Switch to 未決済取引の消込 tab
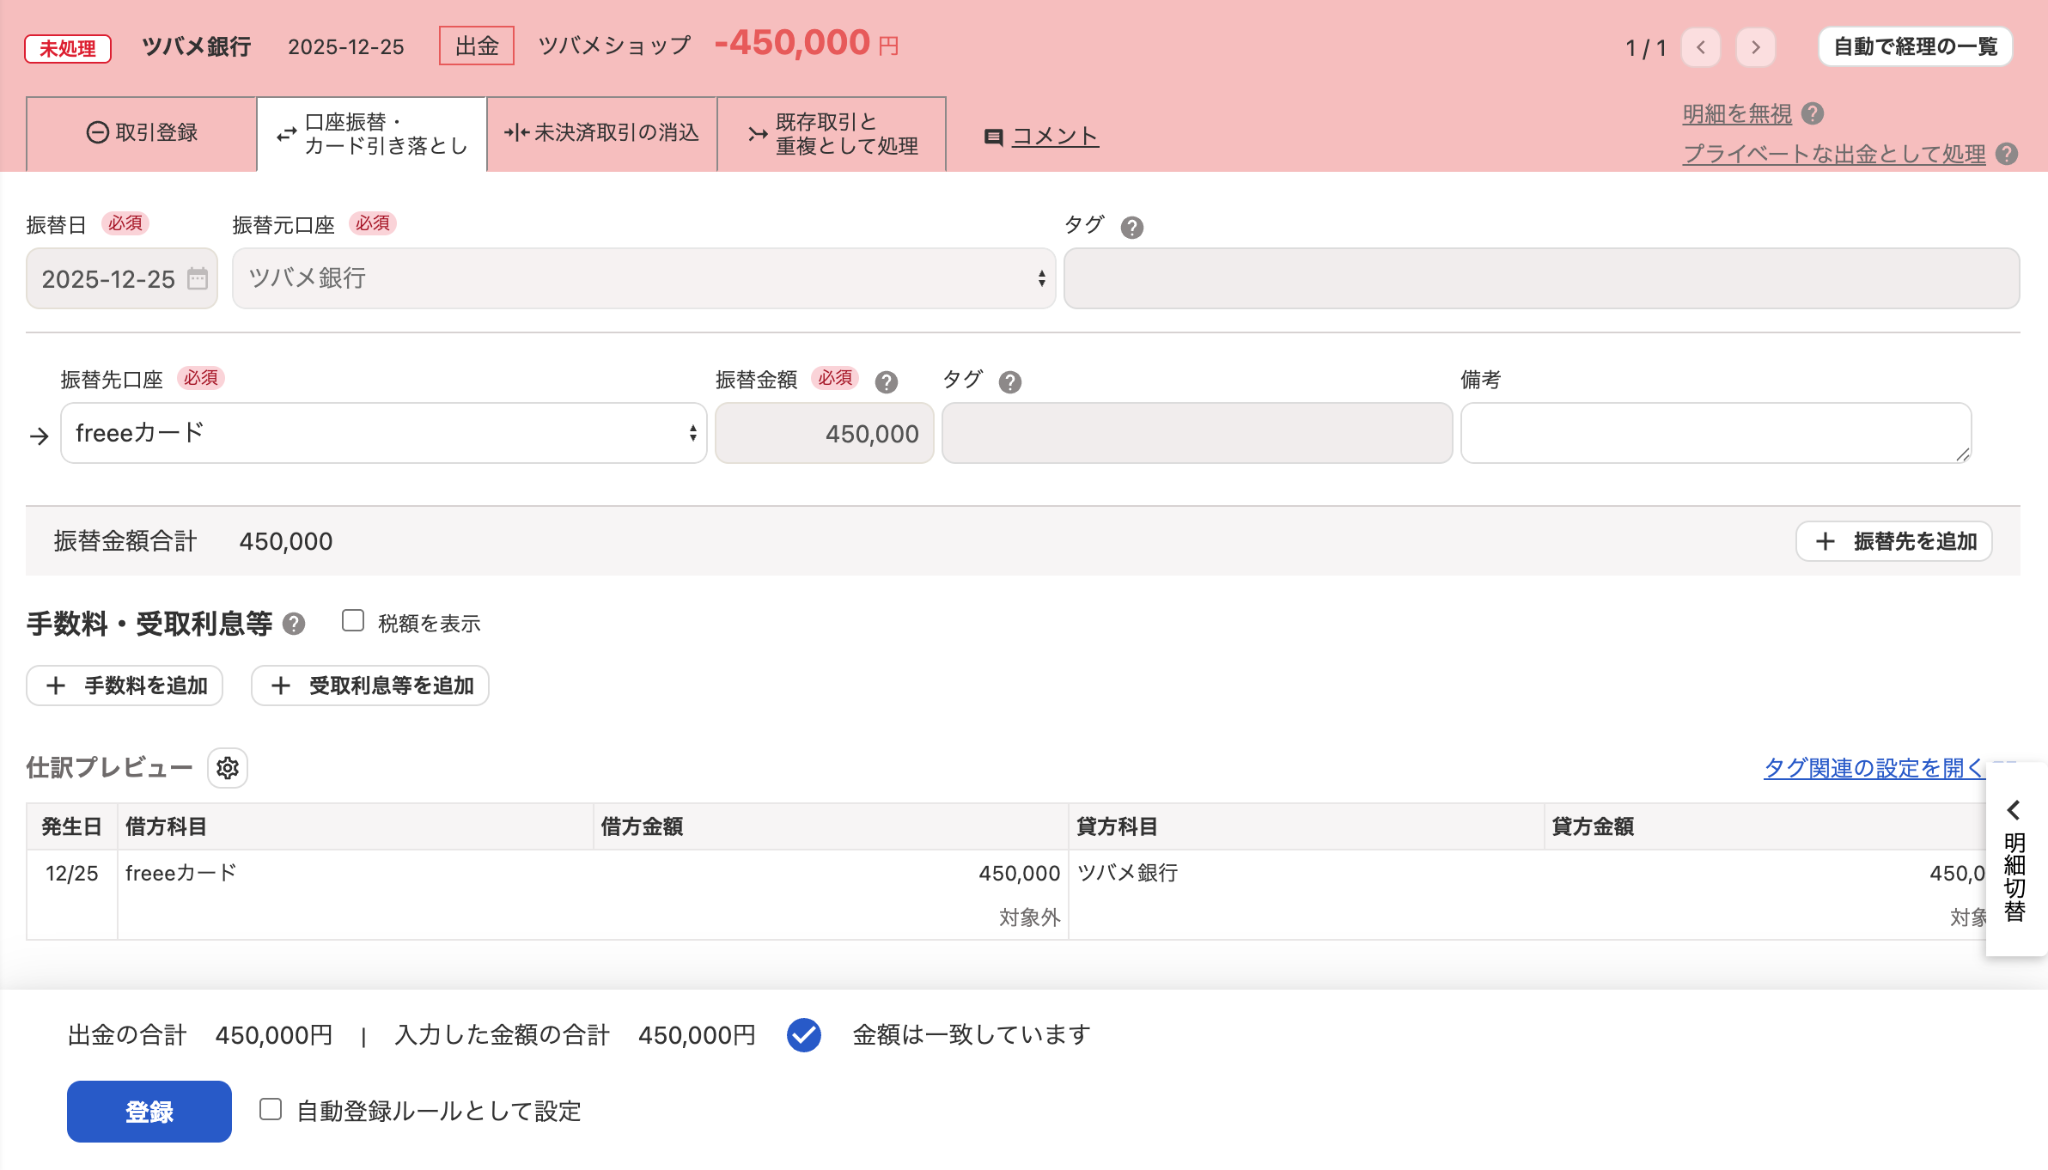Screen dimensions: 2048x1170 click(602, 133)
